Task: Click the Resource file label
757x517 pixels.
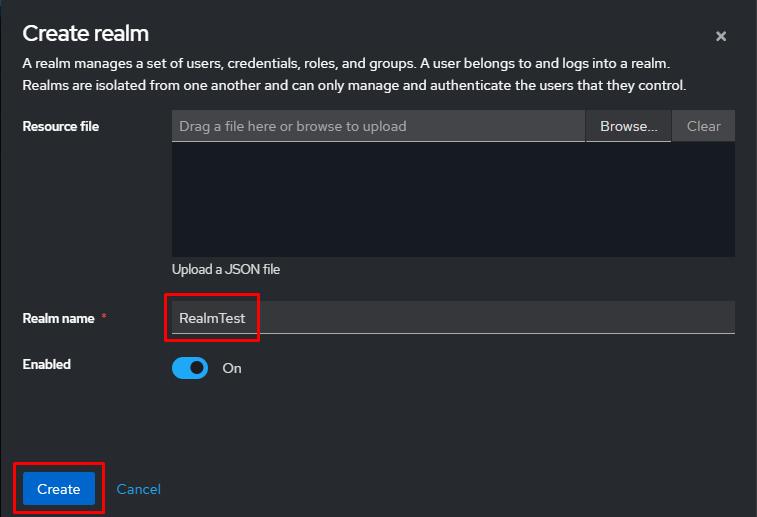Action: (61, 126)
